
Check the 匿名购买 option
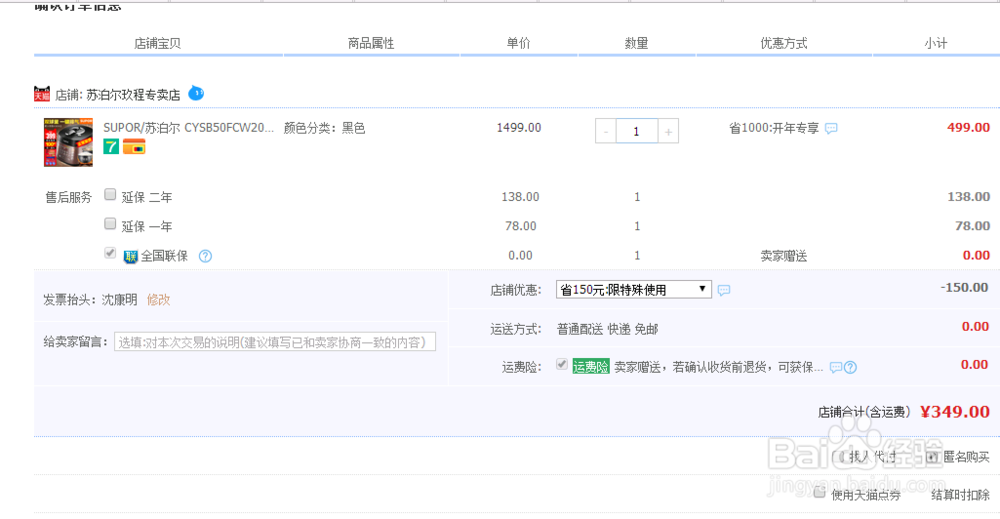coord(932,457)
